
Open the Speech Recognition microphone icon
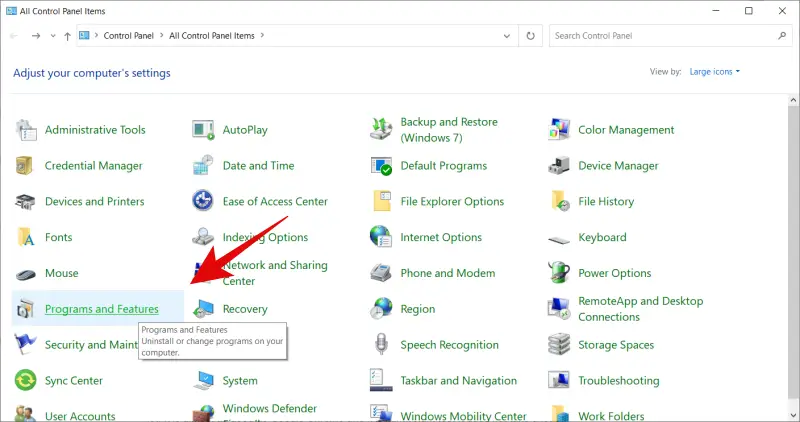click(x=381, y=344)
